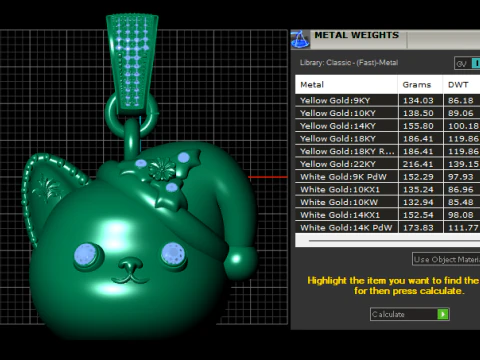The height and width of the screenshot is (360, 480).
Task: Click the 173.83 grams value
Action: pos(418,227)
